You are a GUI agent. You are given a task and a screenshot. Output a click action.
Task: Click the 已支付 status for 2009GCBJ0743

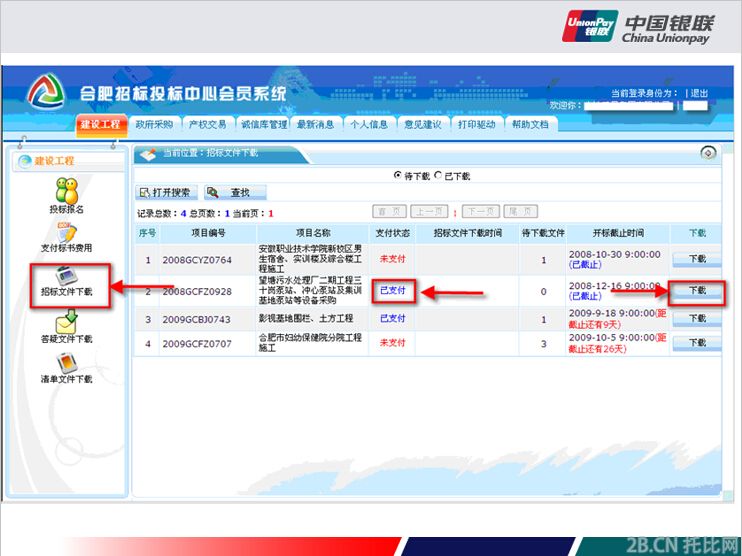point(392,319)
